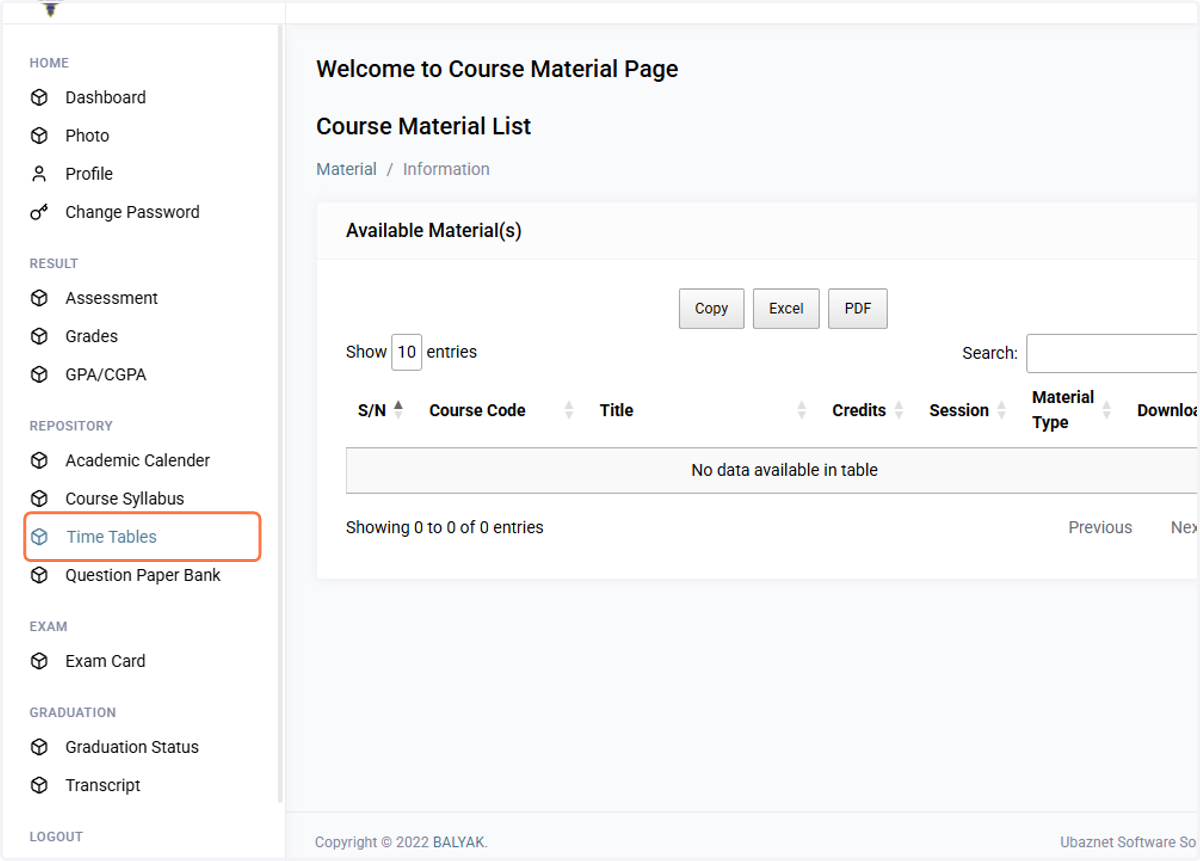Open the Transcript menu item
The image size is (1200, 861).
click(x=103, y=785)
